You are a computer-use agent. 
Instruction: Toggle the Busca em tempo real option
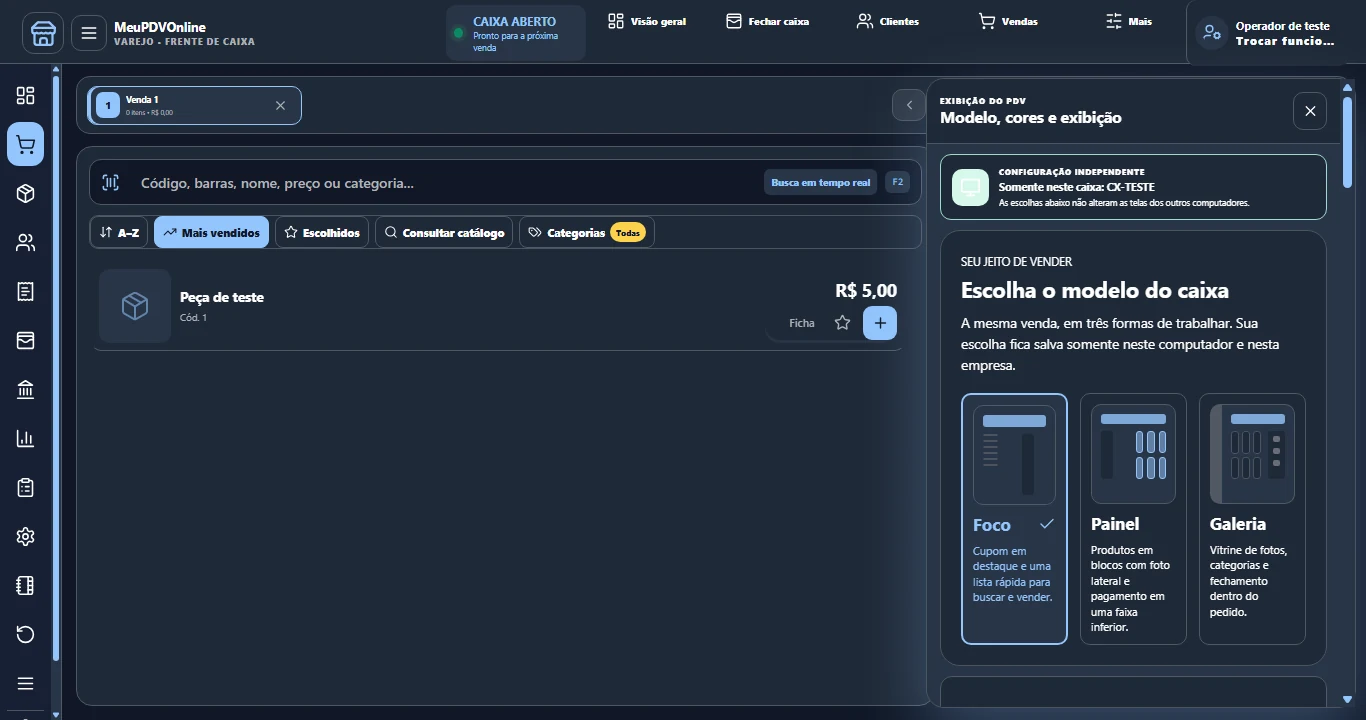point(821,182)
